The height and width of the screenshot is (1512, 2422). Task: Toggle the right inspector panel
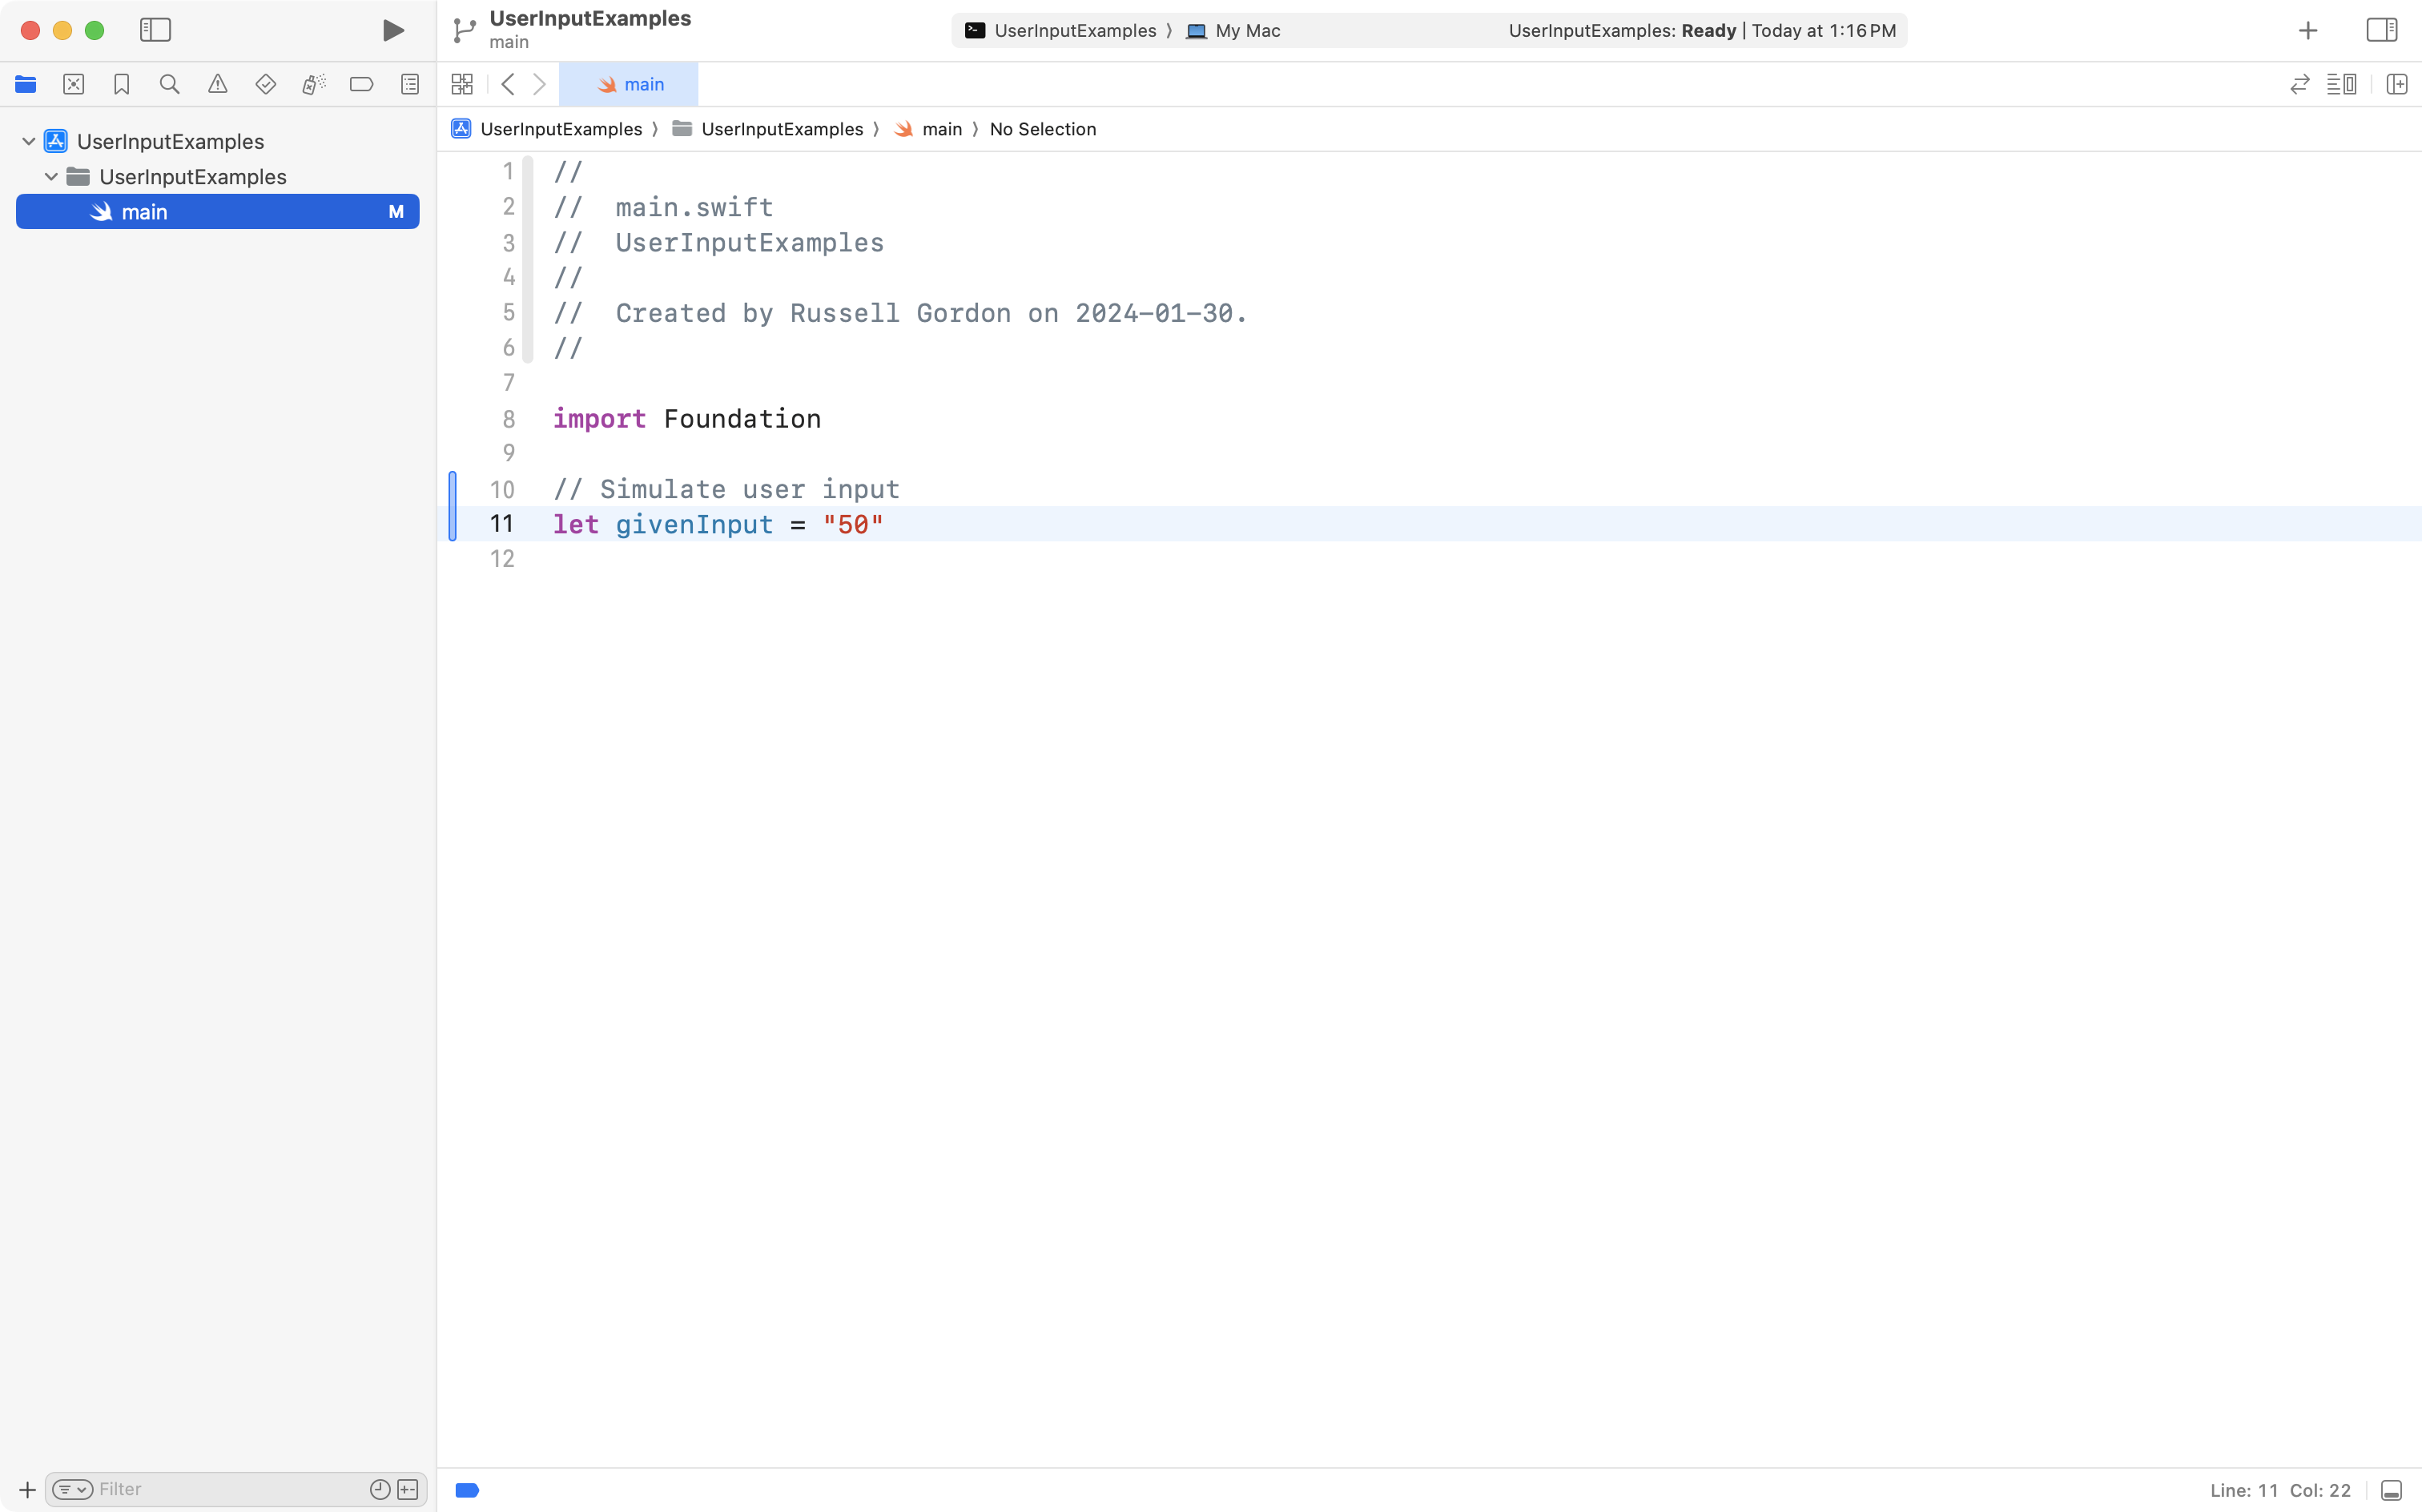2381,30
